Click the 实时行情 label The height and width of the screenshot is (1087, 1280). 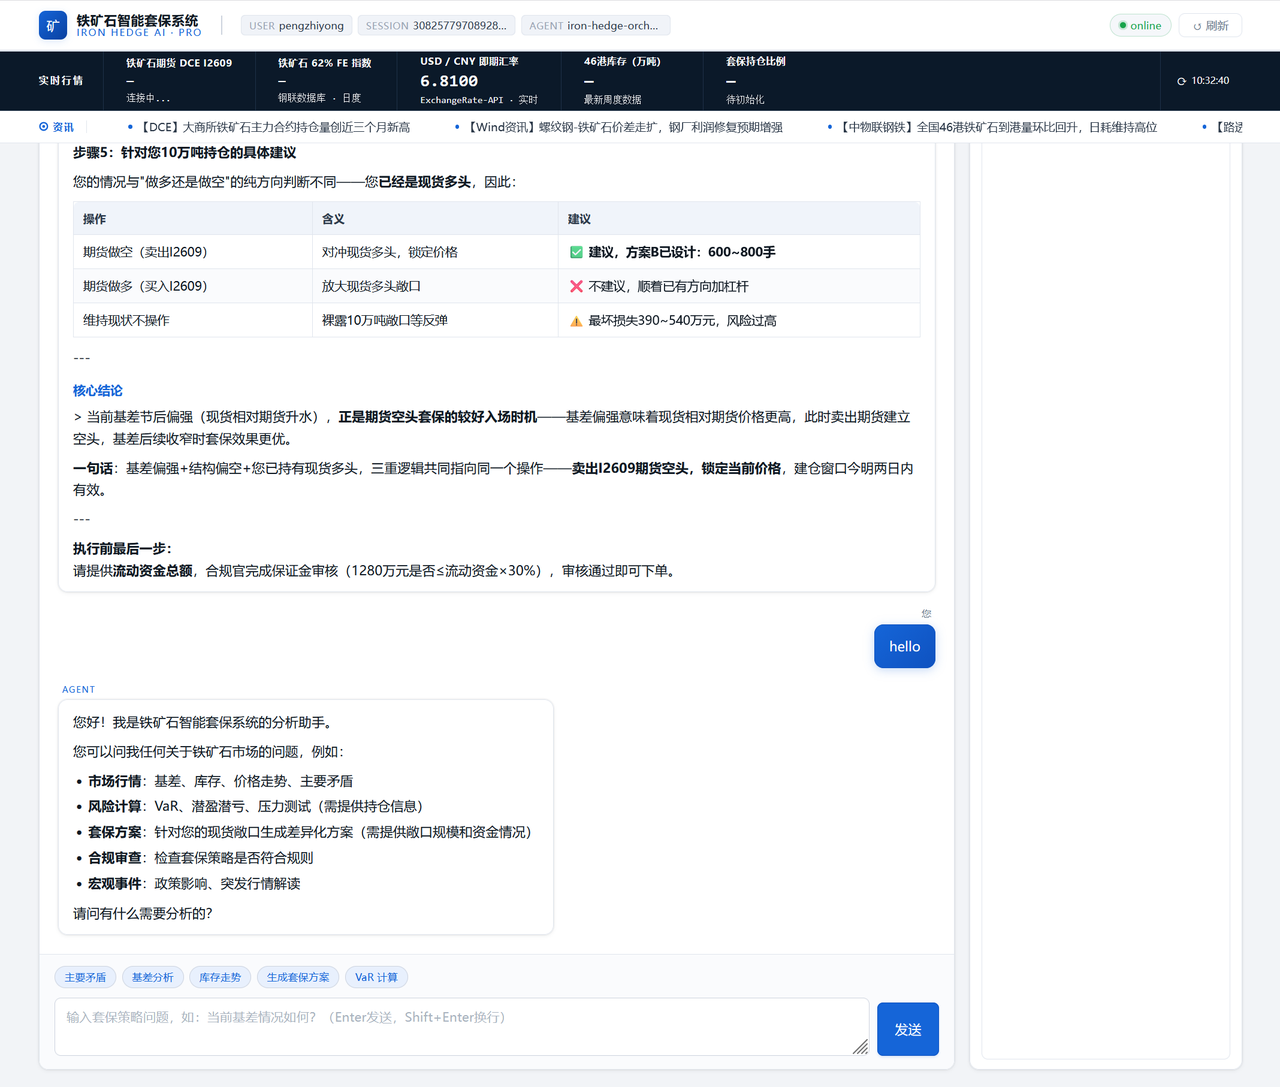(61, 81)
